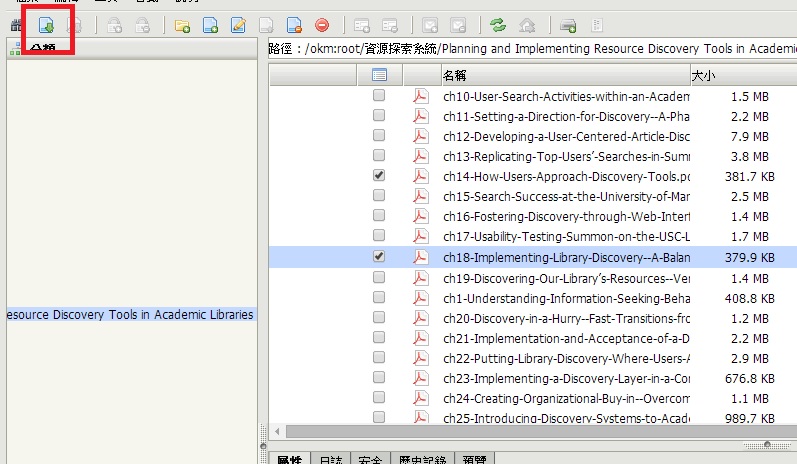The width and height of the screenshot is (797, 464).
Task: Click the remove subscription envelope icon
Action: click(x=458, y=25)
